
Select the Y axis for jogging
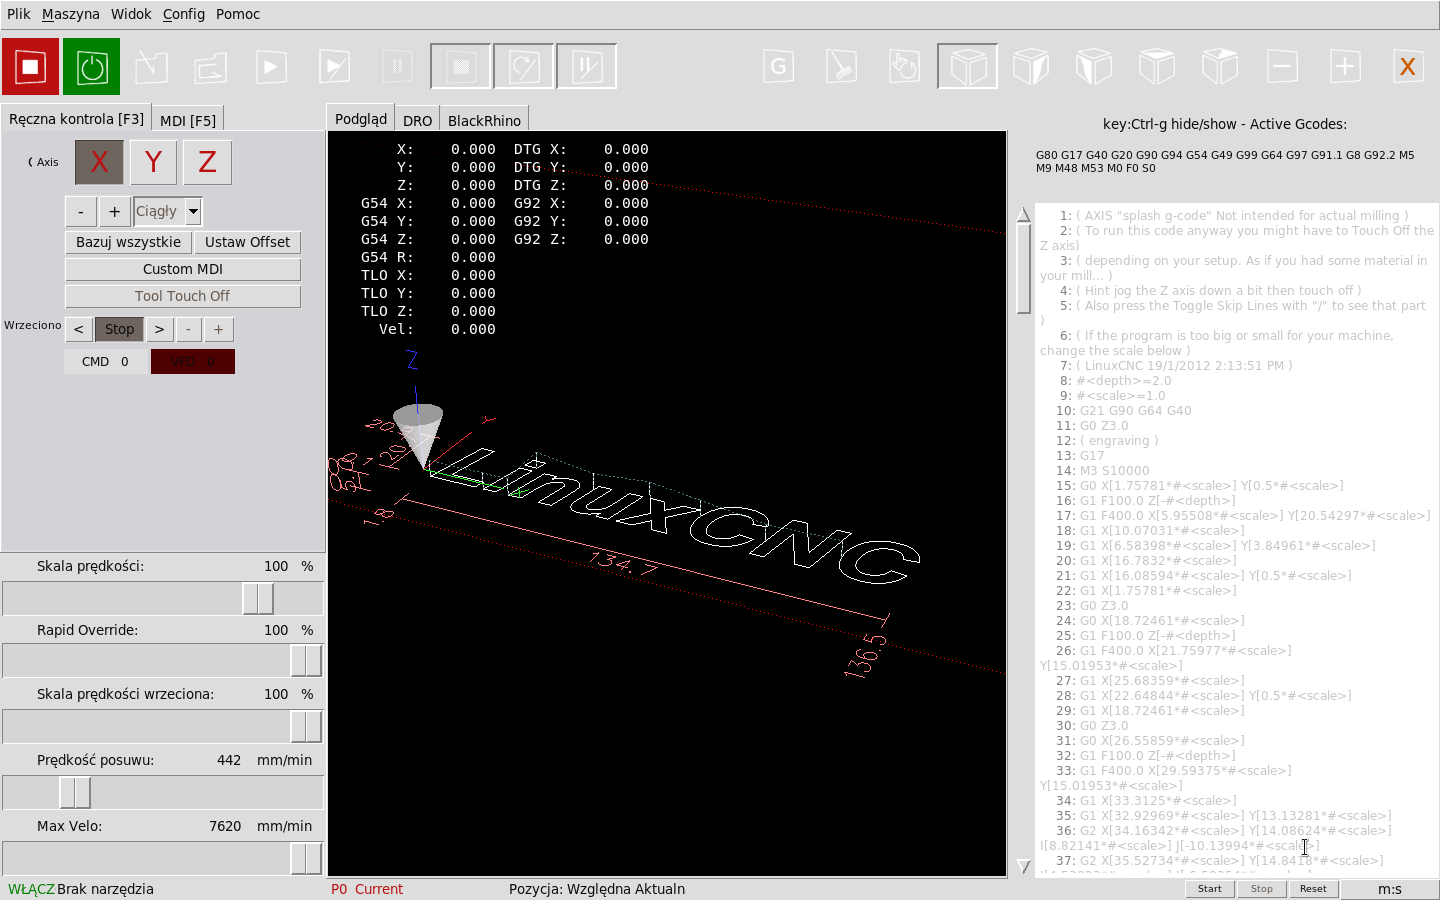[153, 162]
